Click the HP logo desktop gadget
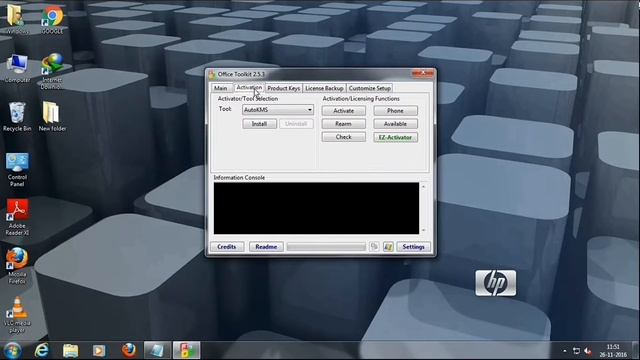Screen dimensions: 640x360 click(x=496, y=283)
